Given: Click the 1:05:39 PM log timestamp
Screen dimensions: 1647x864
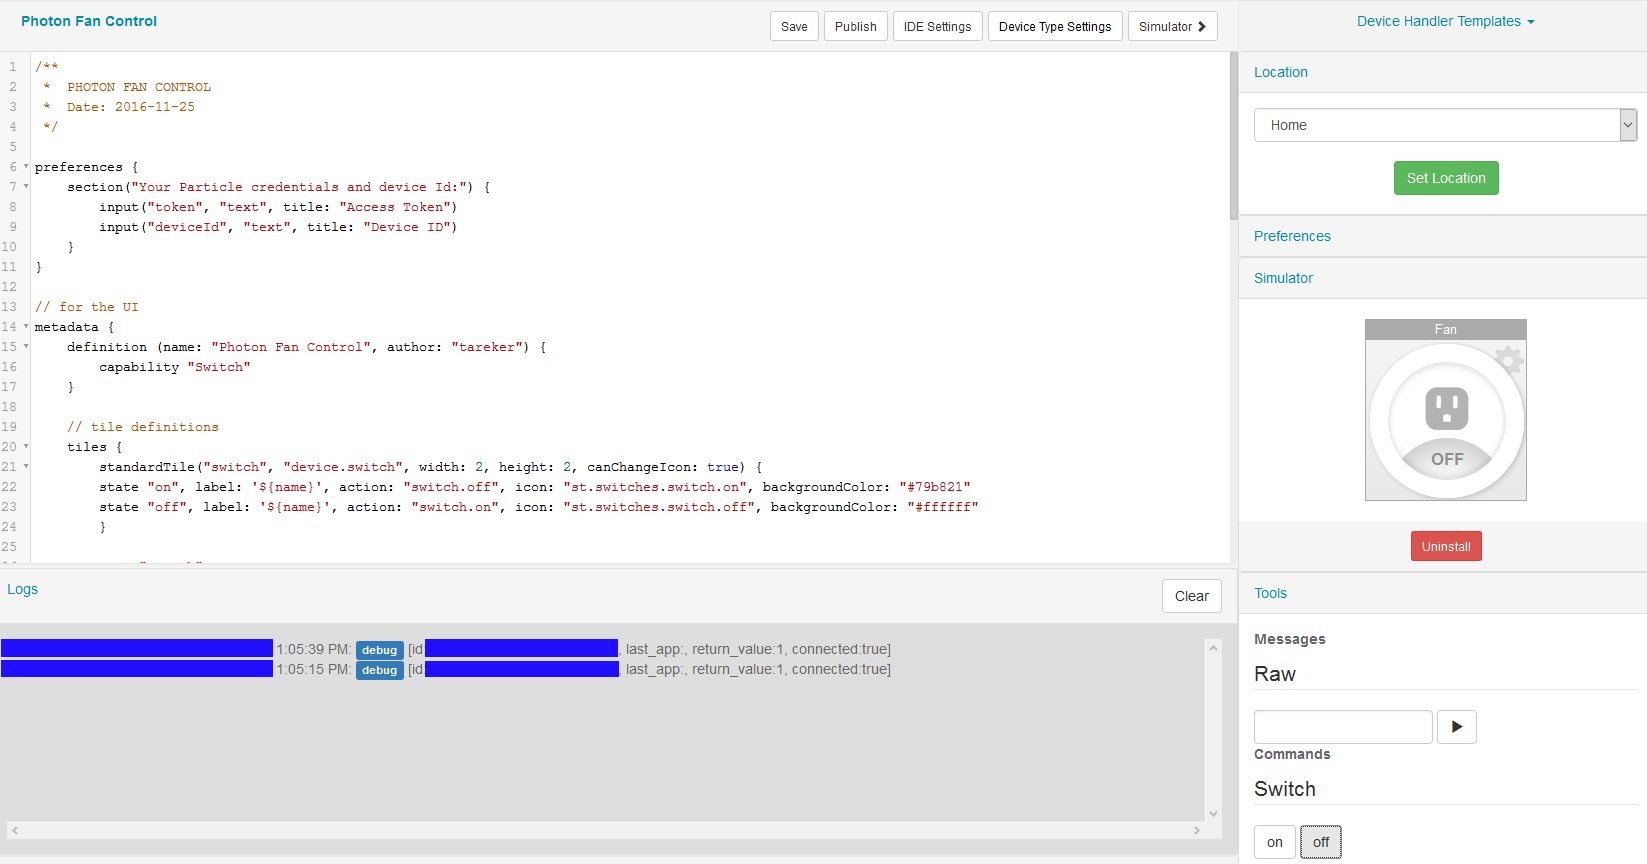Looking at the screenshot, I should point(314,649).
